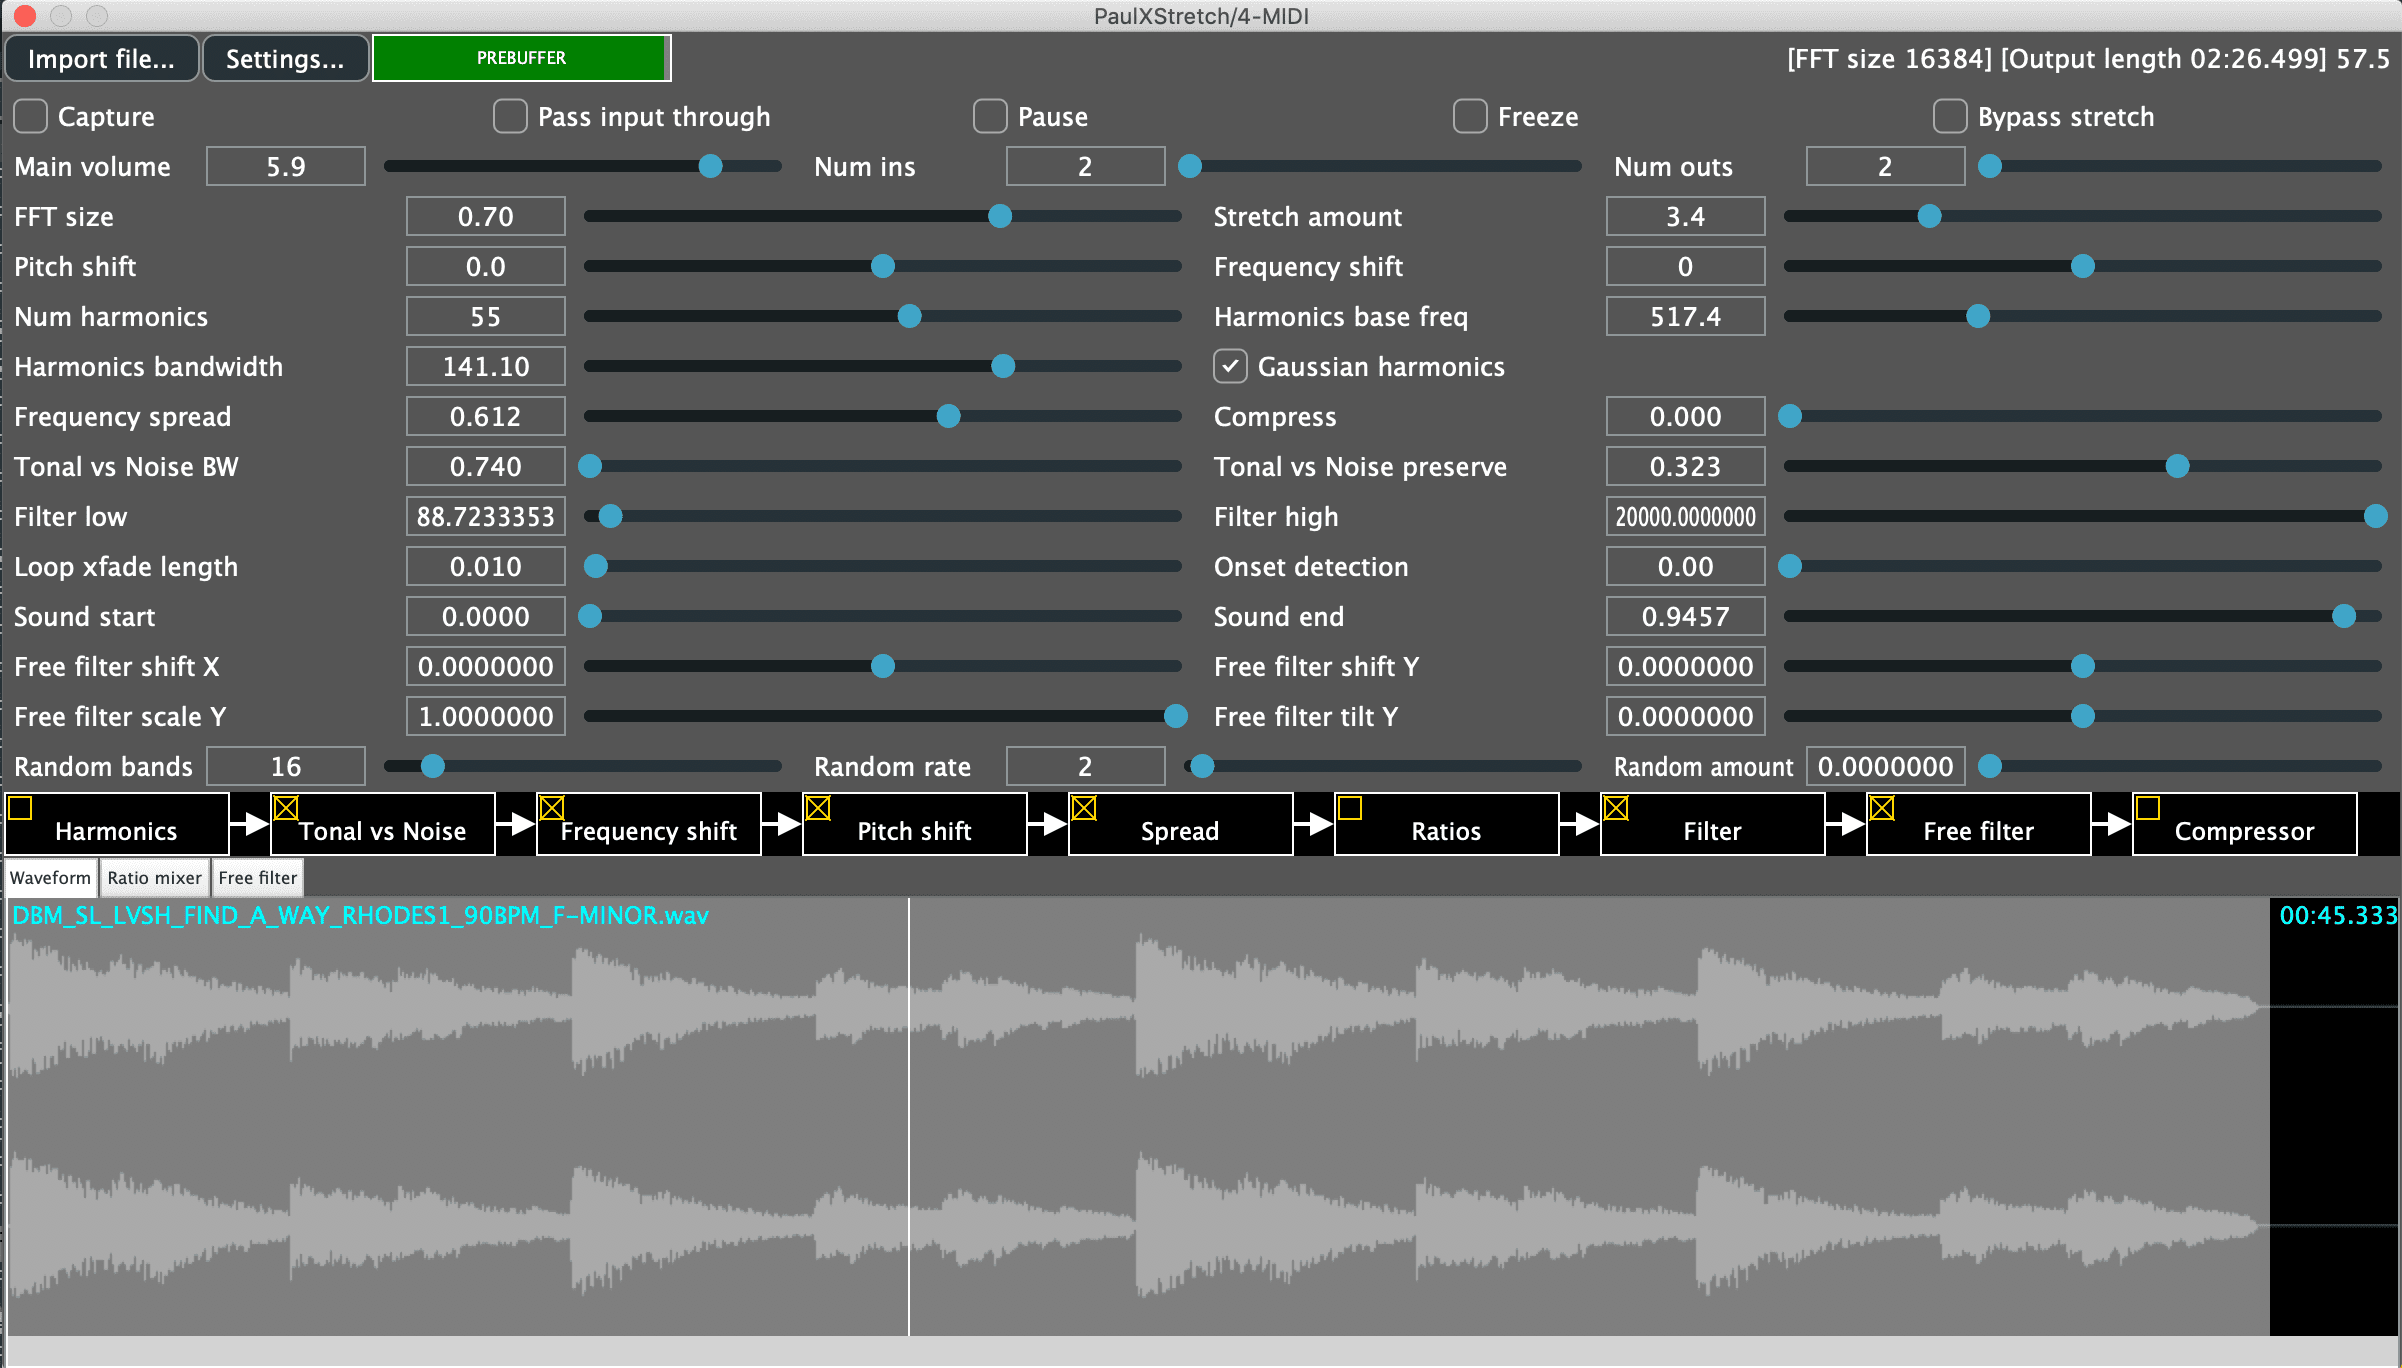Screen dimensions: 2402x1368
Task: Click the Frequency spread slider handle
Action: point(949,416)
